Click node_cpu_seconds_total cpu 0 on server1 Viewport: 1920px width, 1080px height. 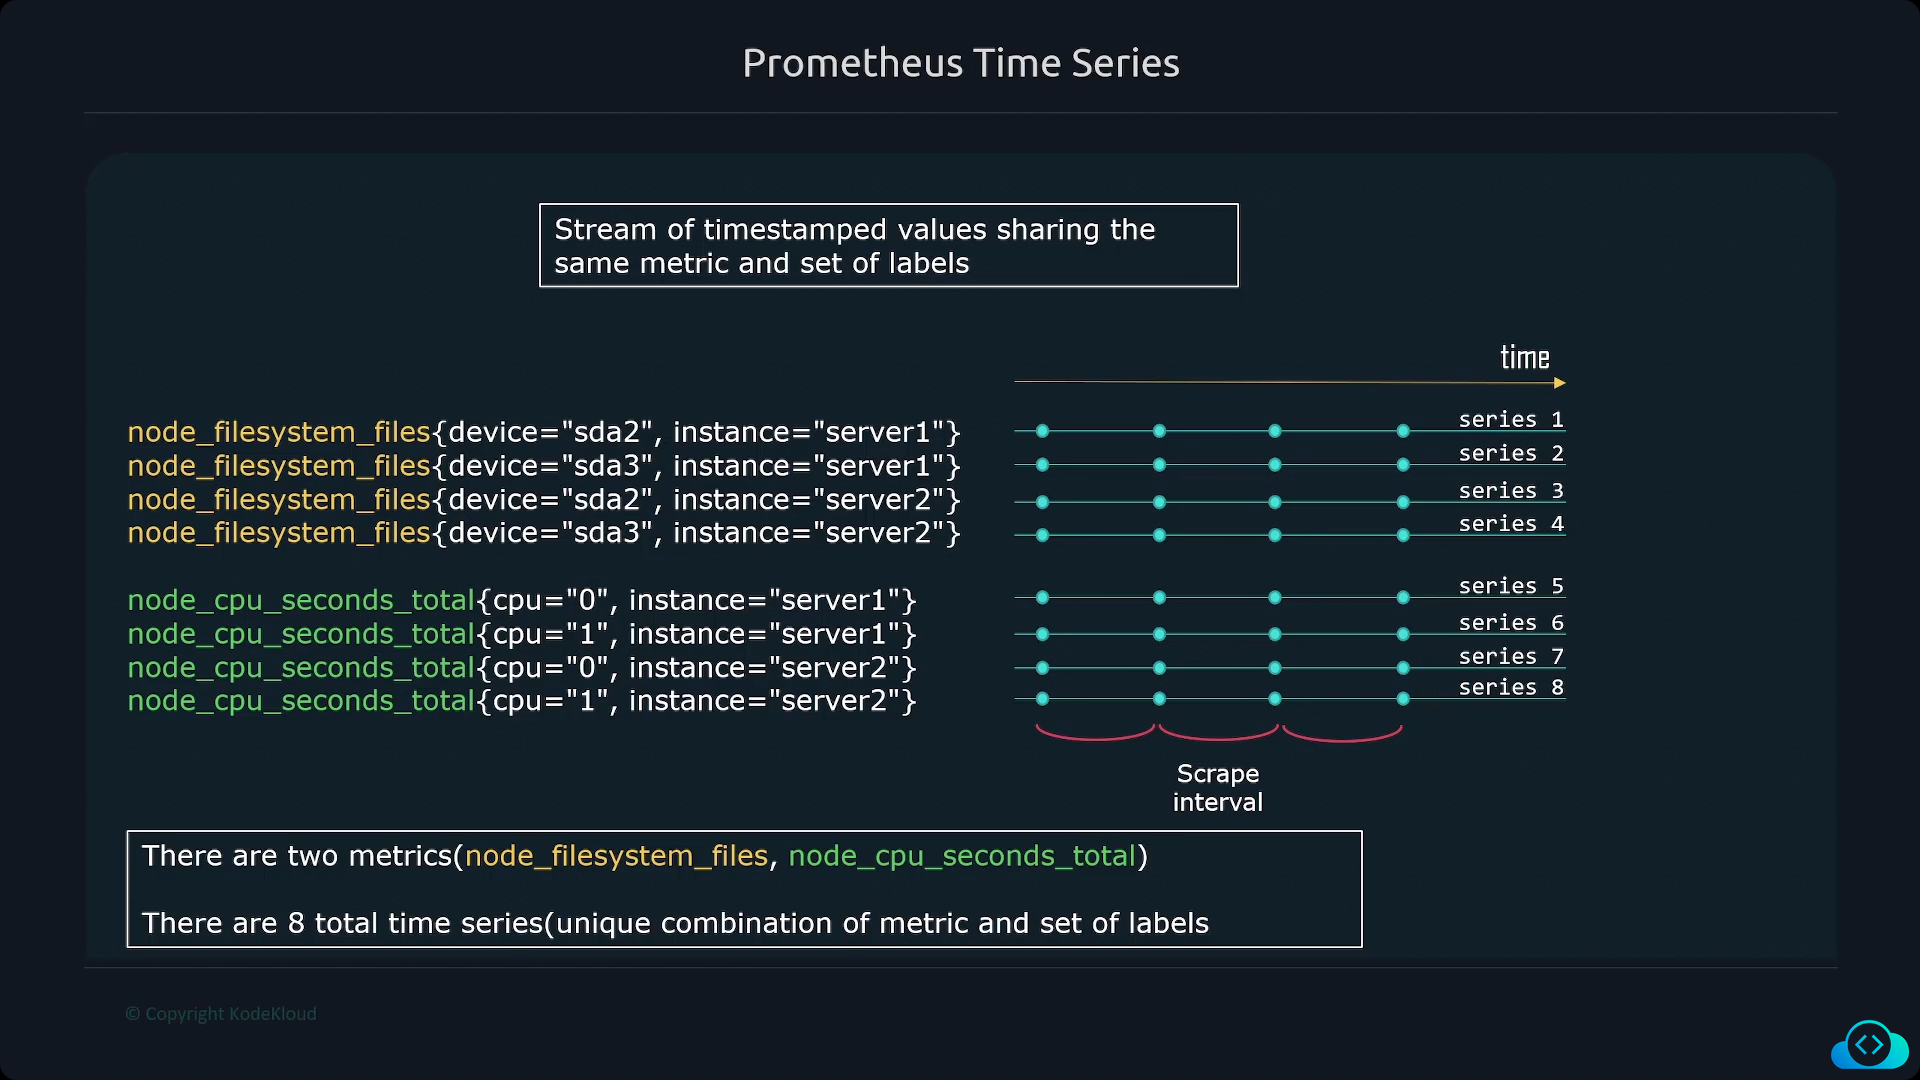pyautogui.click(x=522, y=600)
